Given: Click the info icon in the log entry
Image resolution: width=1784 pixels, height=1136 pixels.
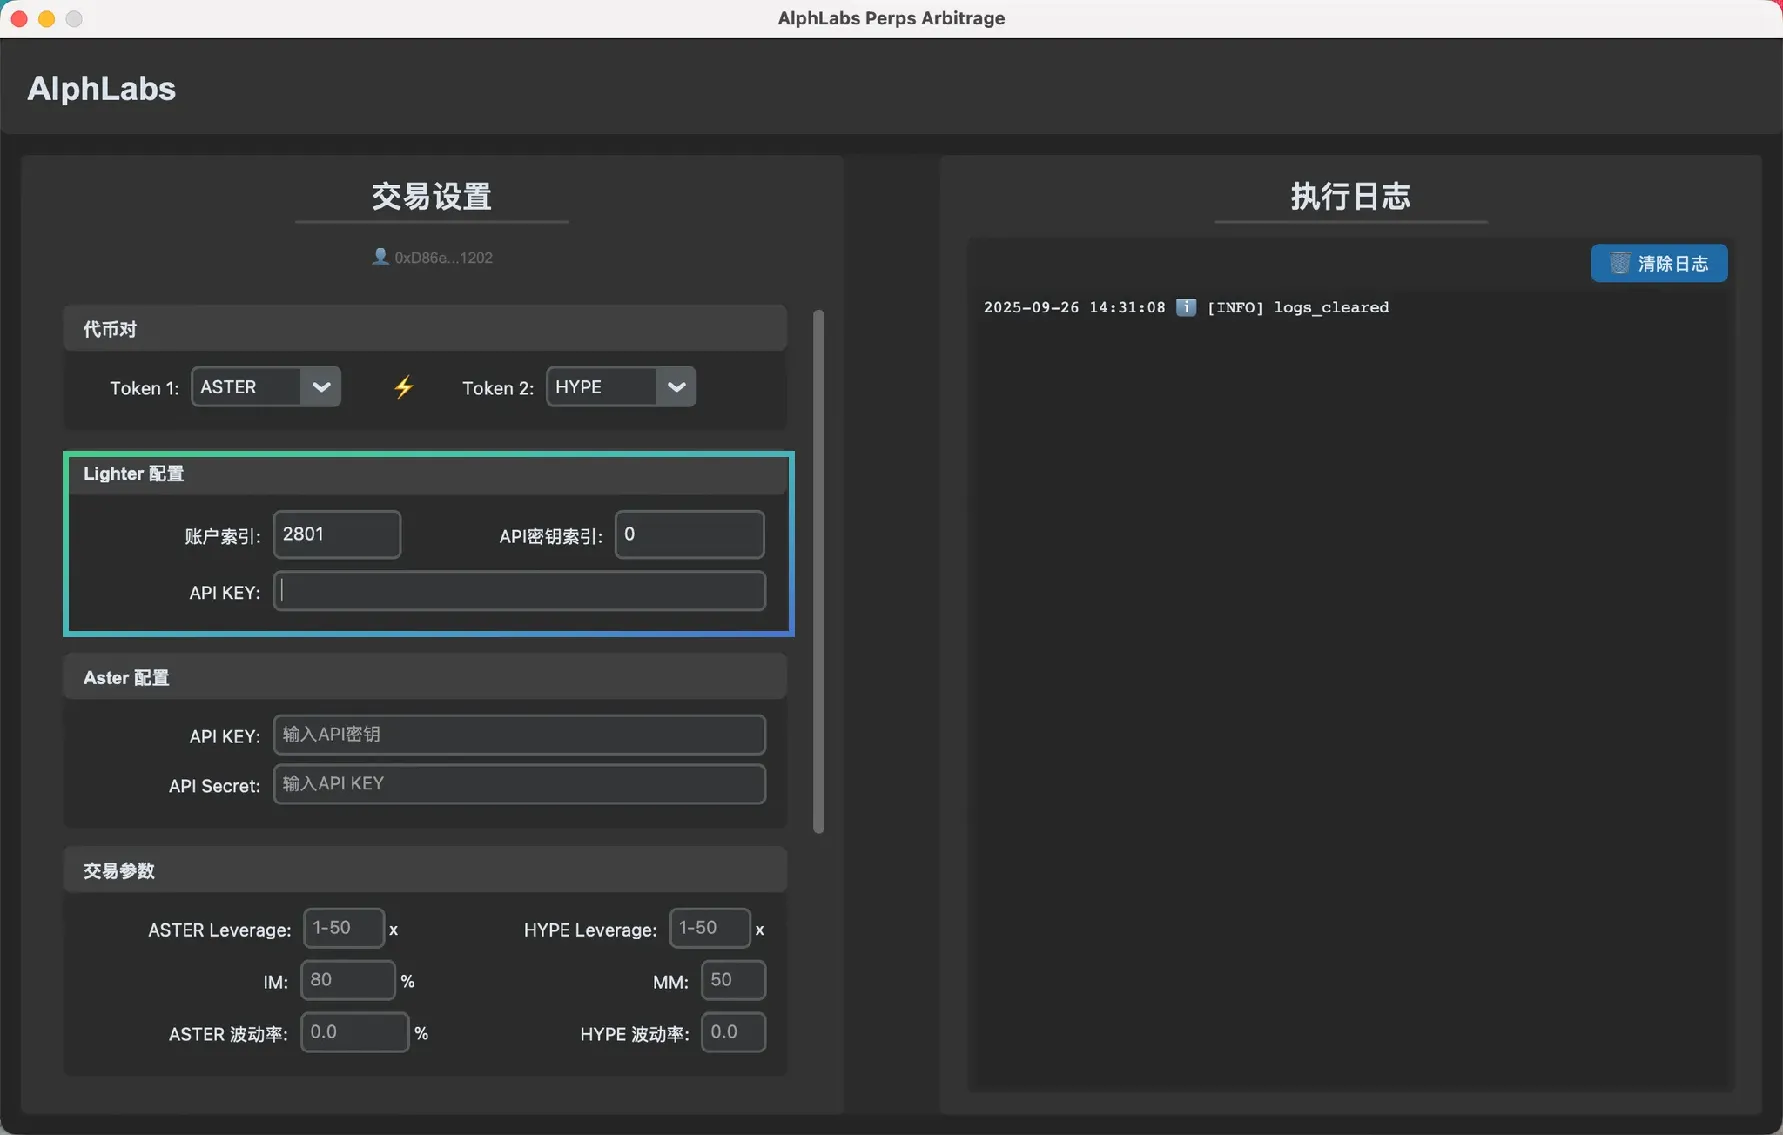Looking at the screenshot, I should [x=1186, y=307].
